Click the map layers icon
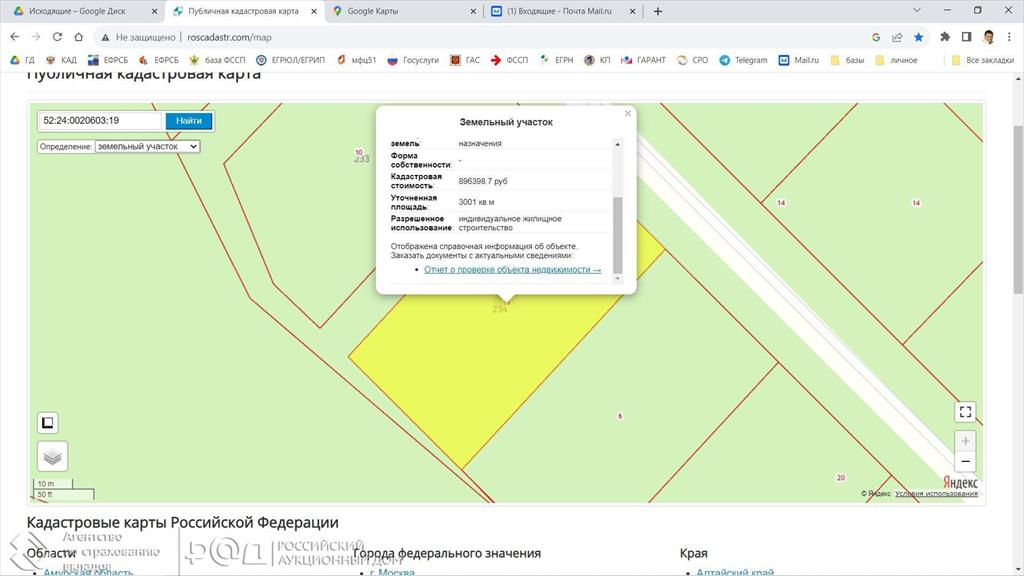Screen dimensions: 1024x576 tap(53, 456)
